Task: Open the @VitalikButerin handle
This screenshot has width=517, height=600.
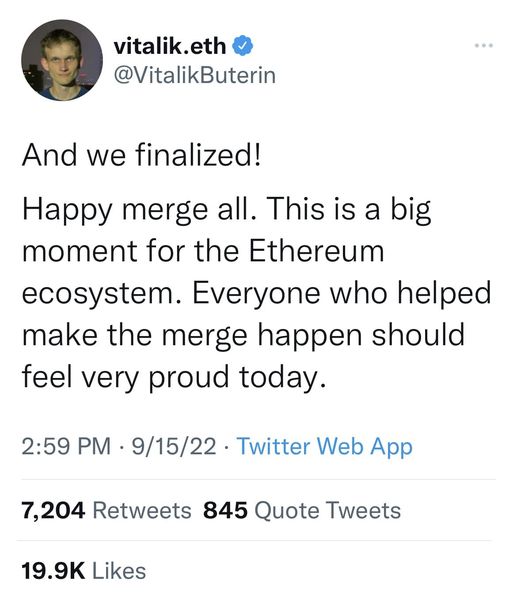Action: (195, 75)
